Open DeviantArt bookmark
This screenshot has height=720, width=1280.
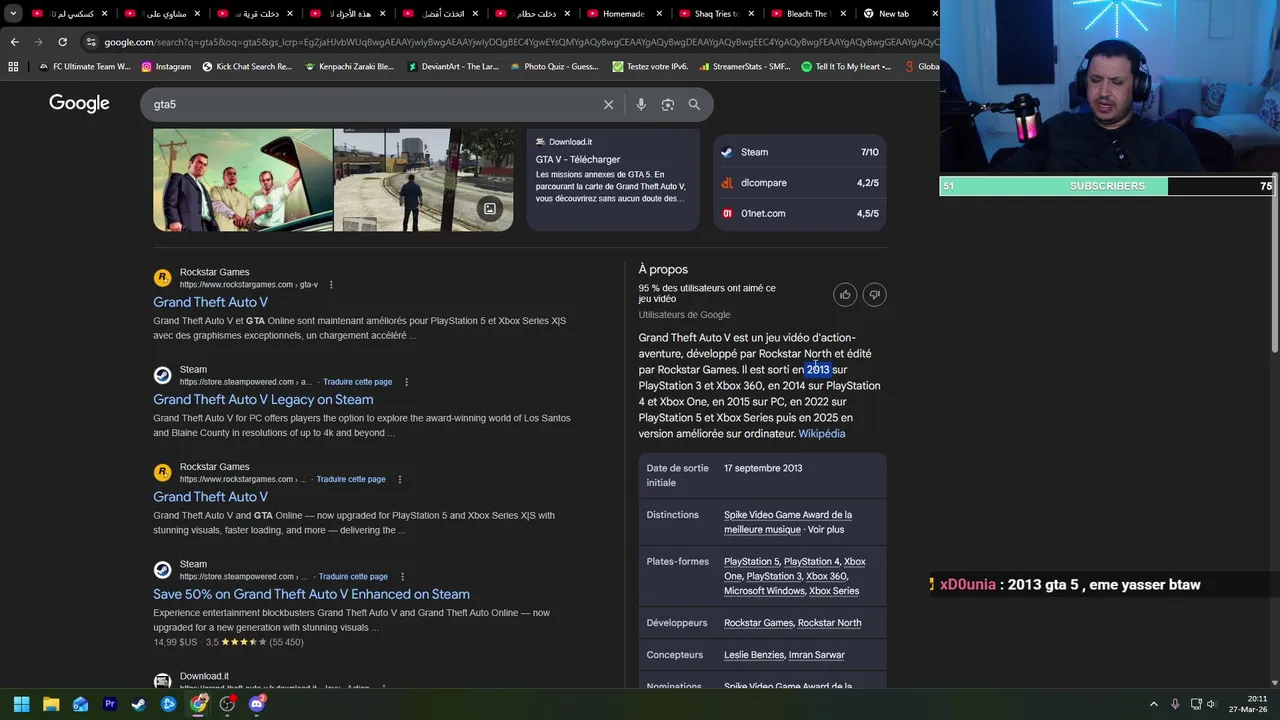tap(453, 66)
